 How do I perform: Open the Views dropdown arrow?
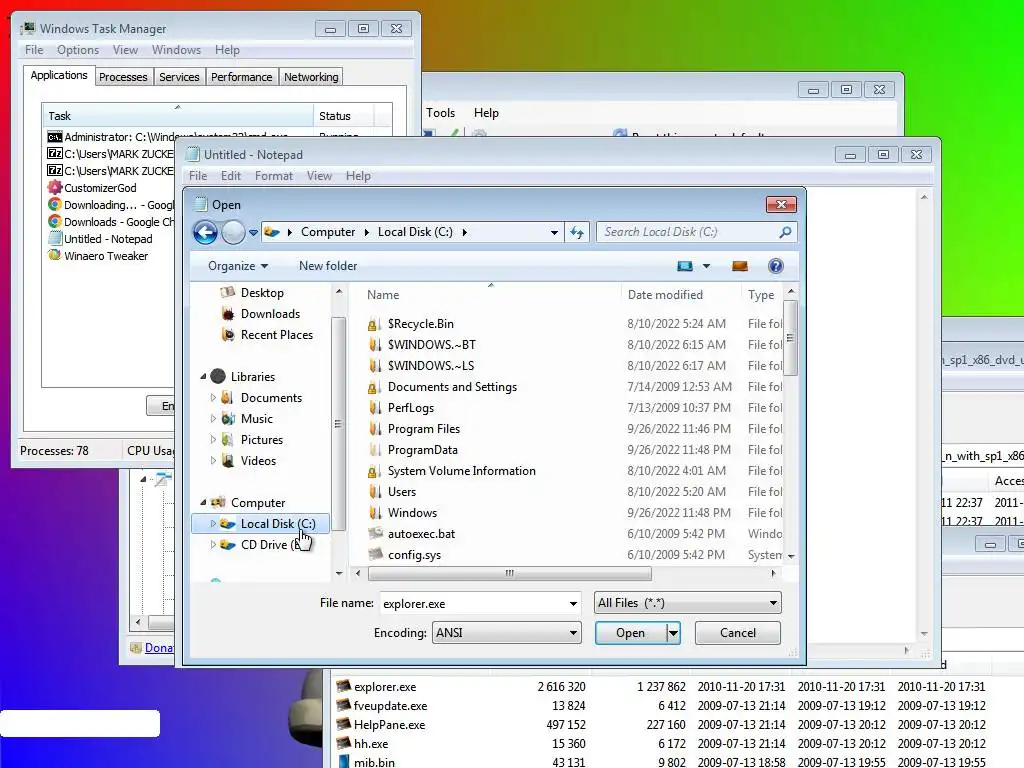706,266
